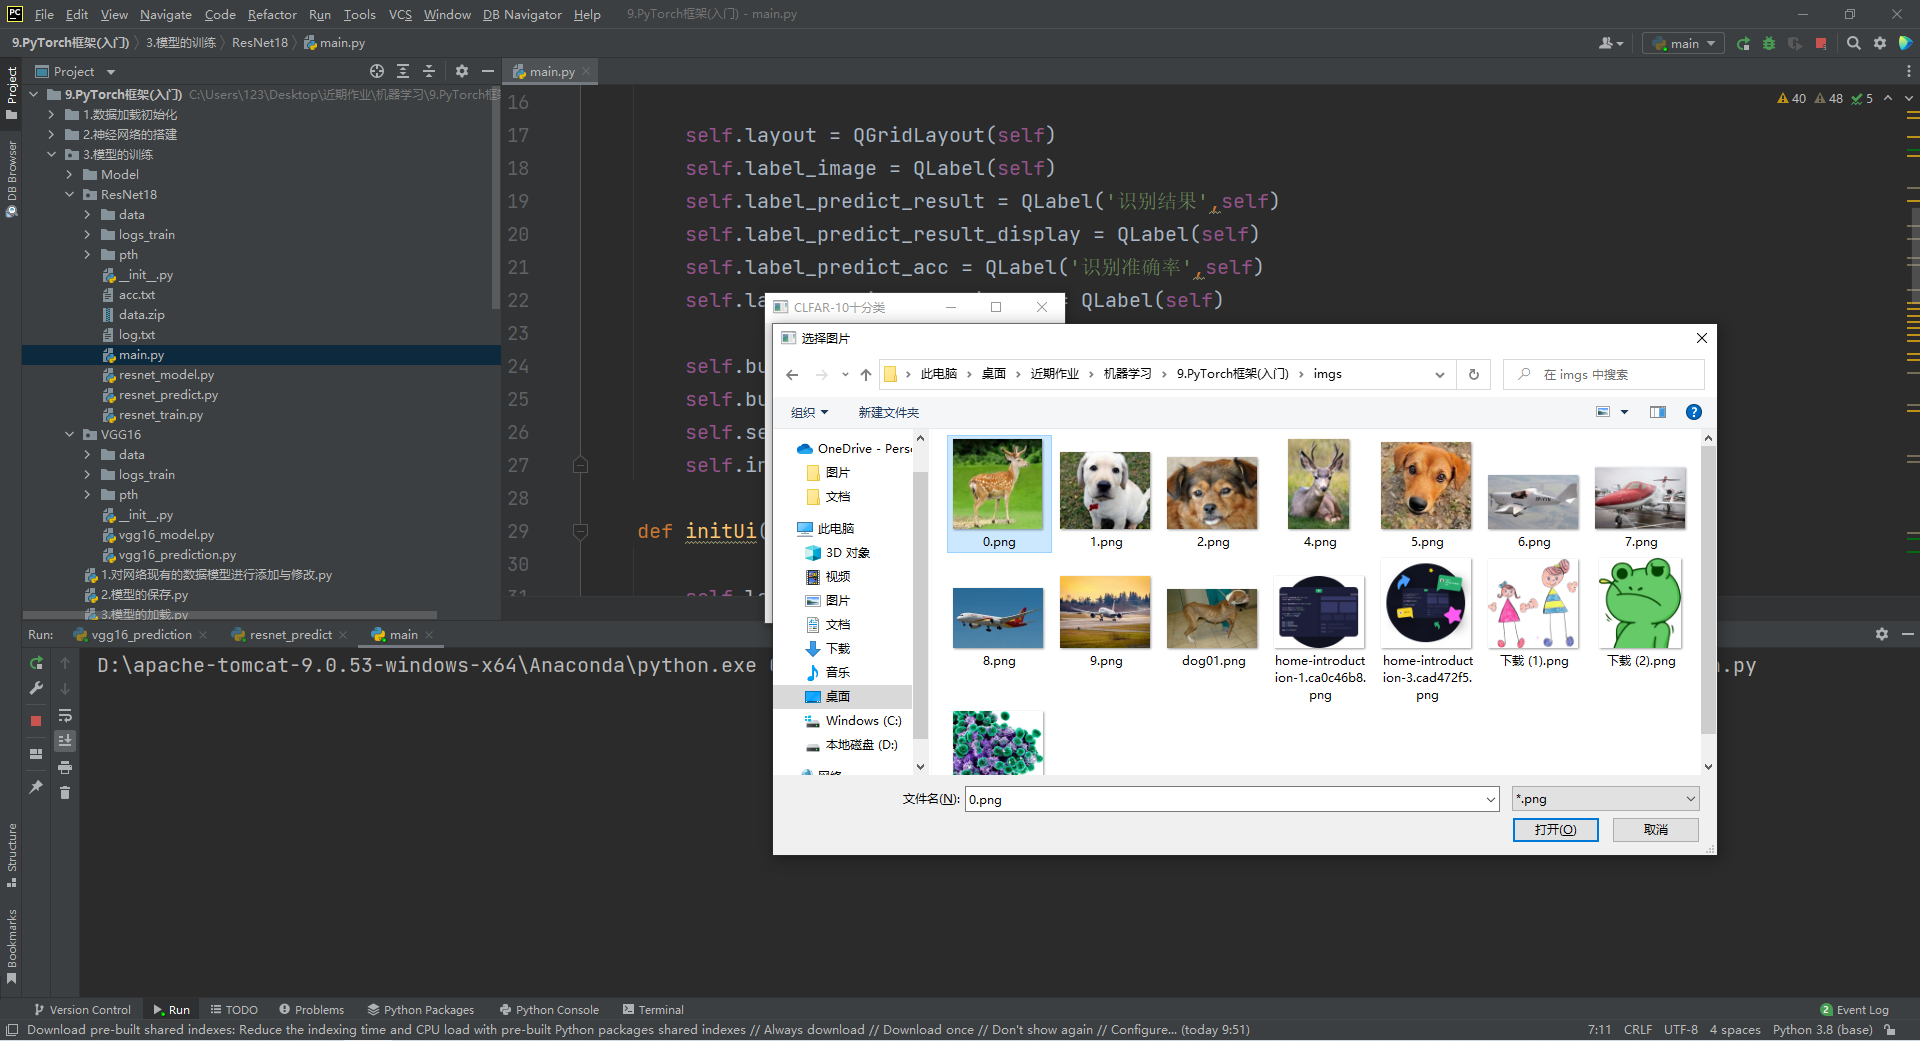Toggle preview pane in file dialog
The height and width of the screenshot is (1041, 1920).
1658,412
